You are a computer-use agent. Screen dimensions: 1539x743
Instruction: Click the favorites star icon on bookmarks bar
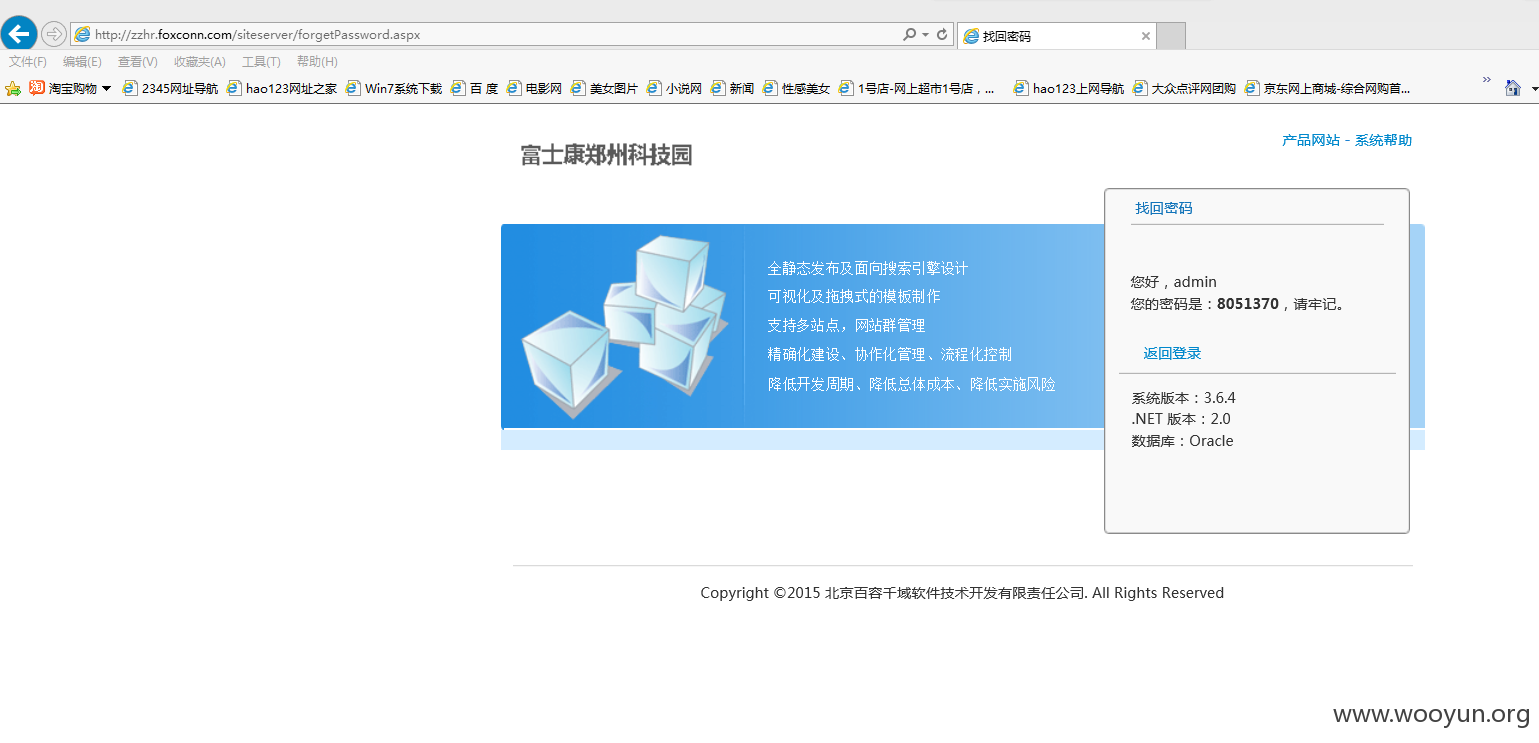pyautogui.click(x=13, y=88)
